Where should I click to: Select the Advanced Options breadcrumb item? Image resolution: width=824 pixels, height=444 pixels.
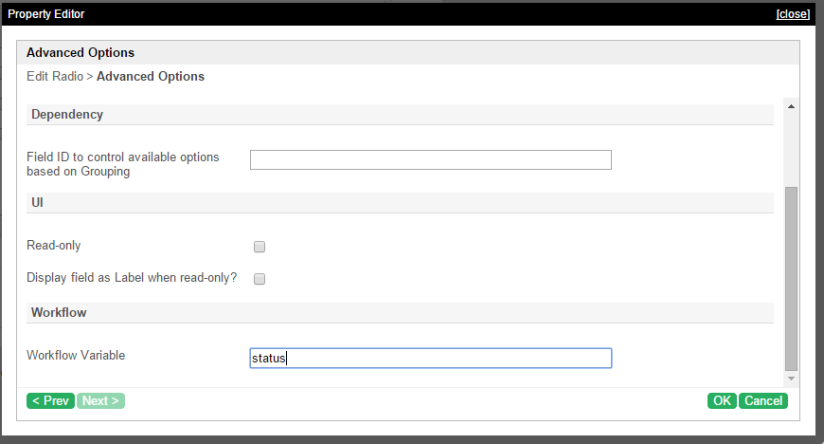tap(150, 77)
